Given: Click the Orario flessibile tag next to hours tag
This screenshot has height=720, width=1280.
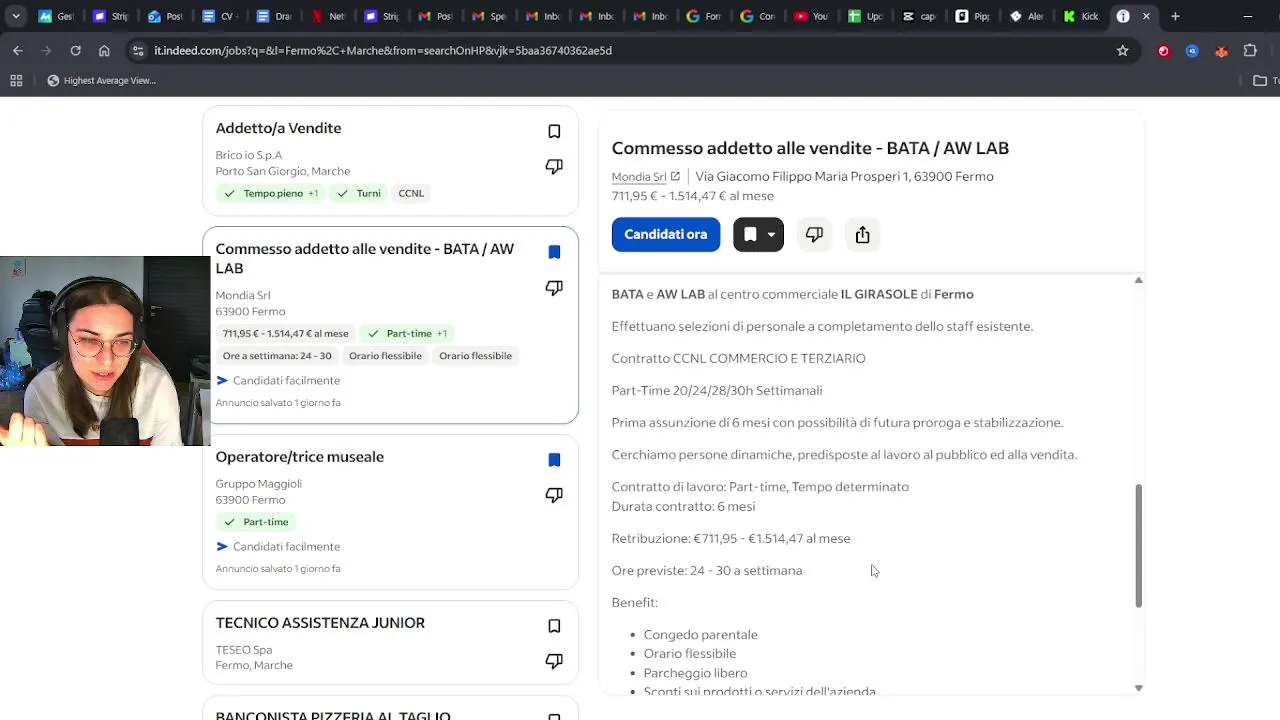Looking at the screenshot, I should 385,355.
